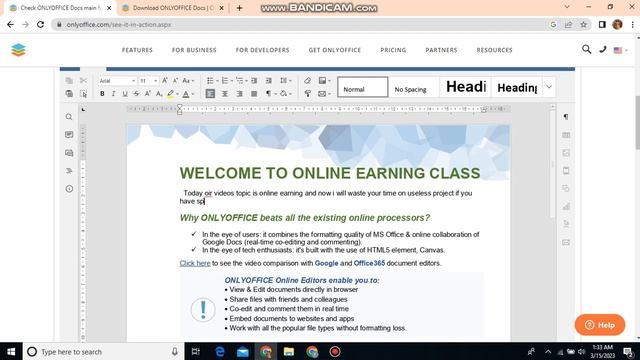640x360 pixels.
Task: Toggle align right paragraph
Action: tap(240, 94)
